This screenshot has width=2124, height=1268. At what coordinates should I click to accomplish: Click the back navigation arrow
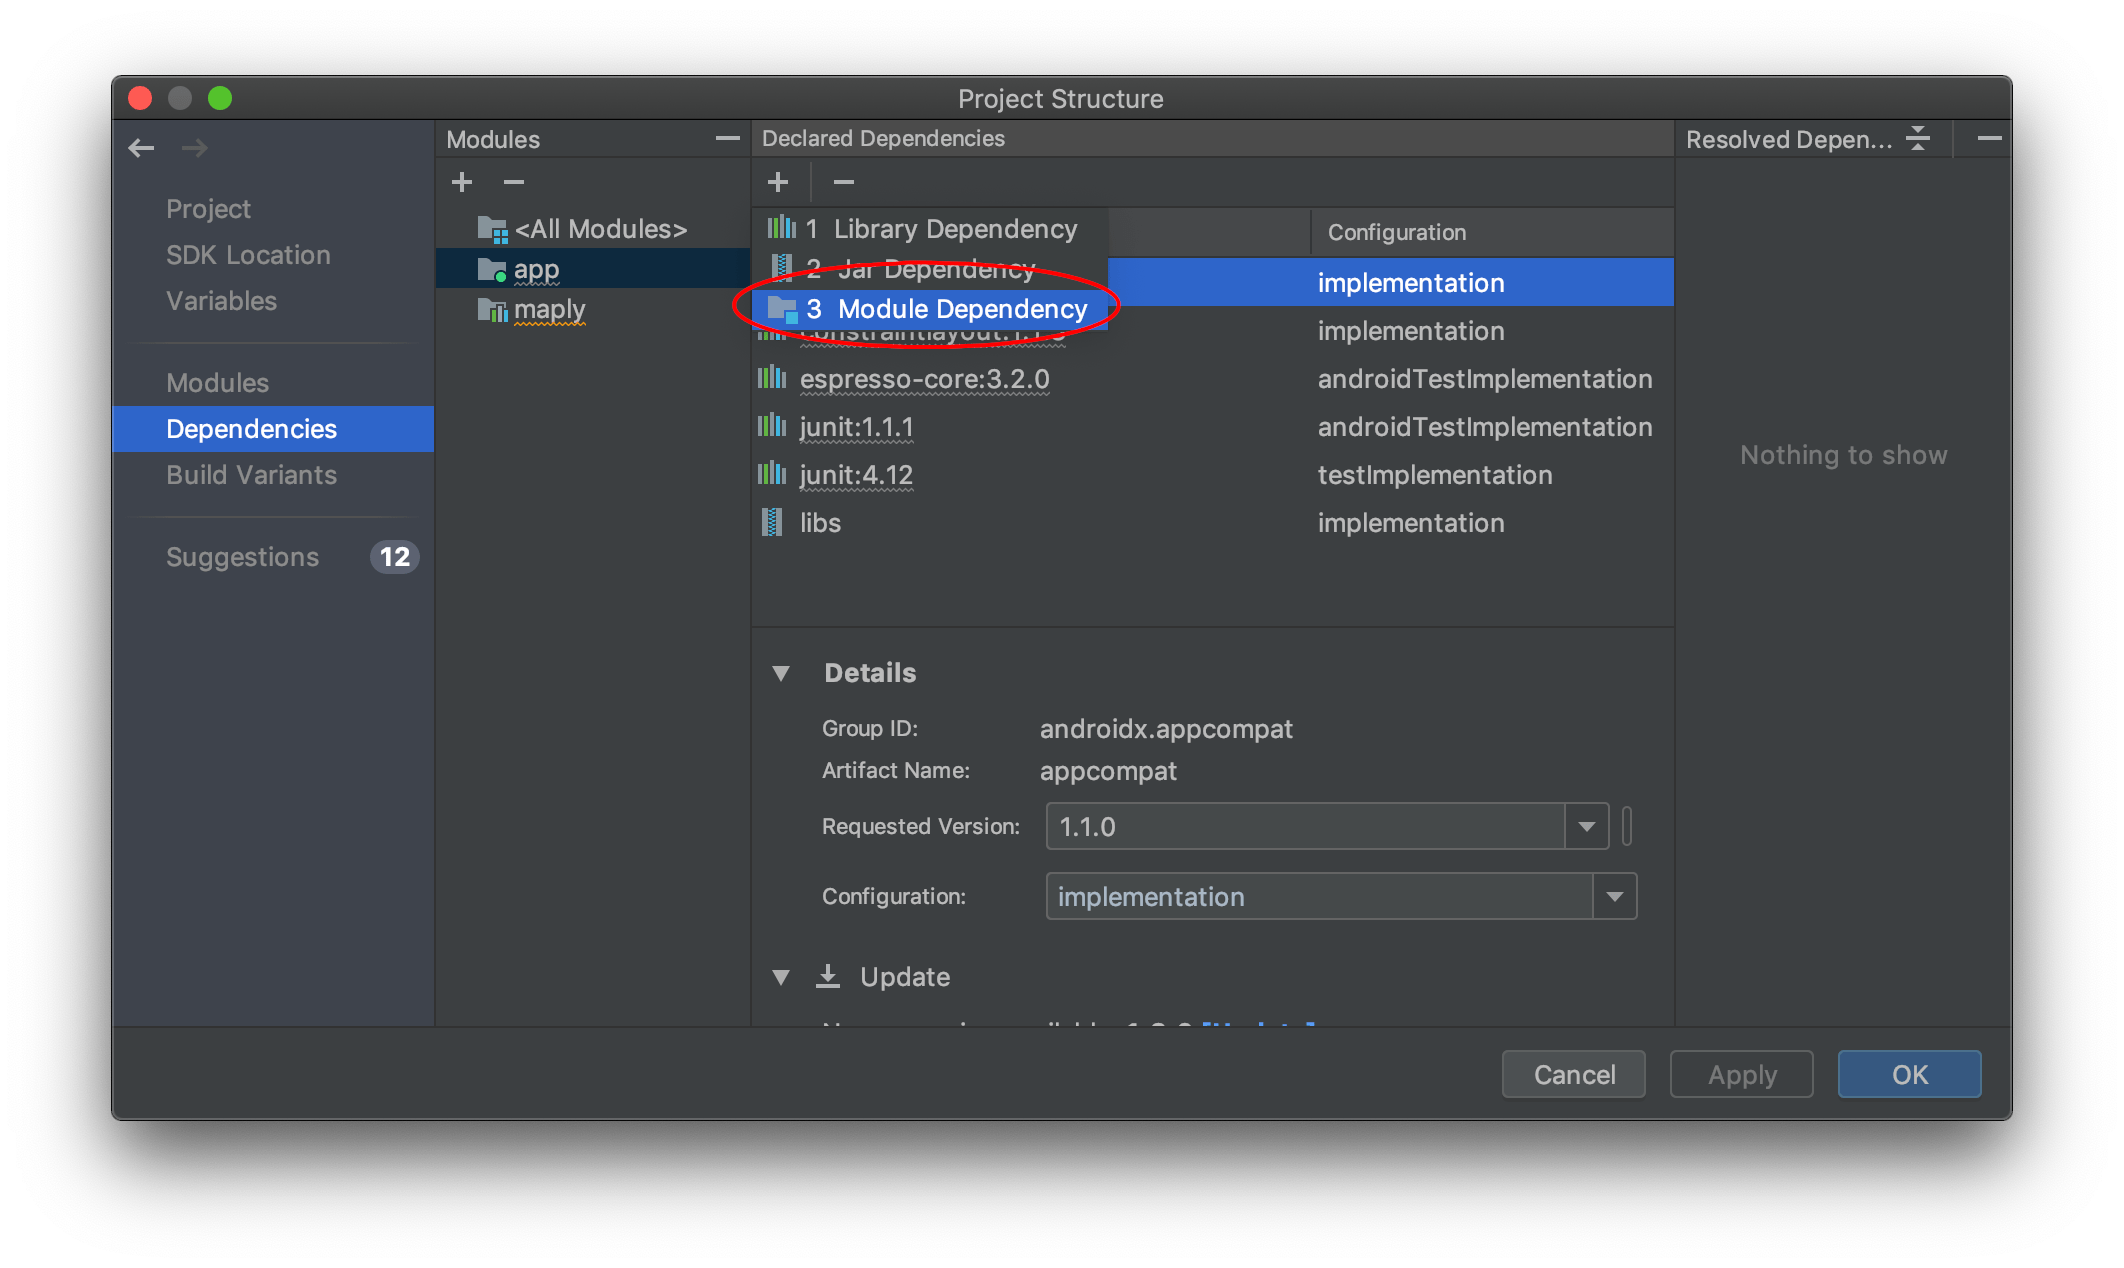[x=141, y=148]
